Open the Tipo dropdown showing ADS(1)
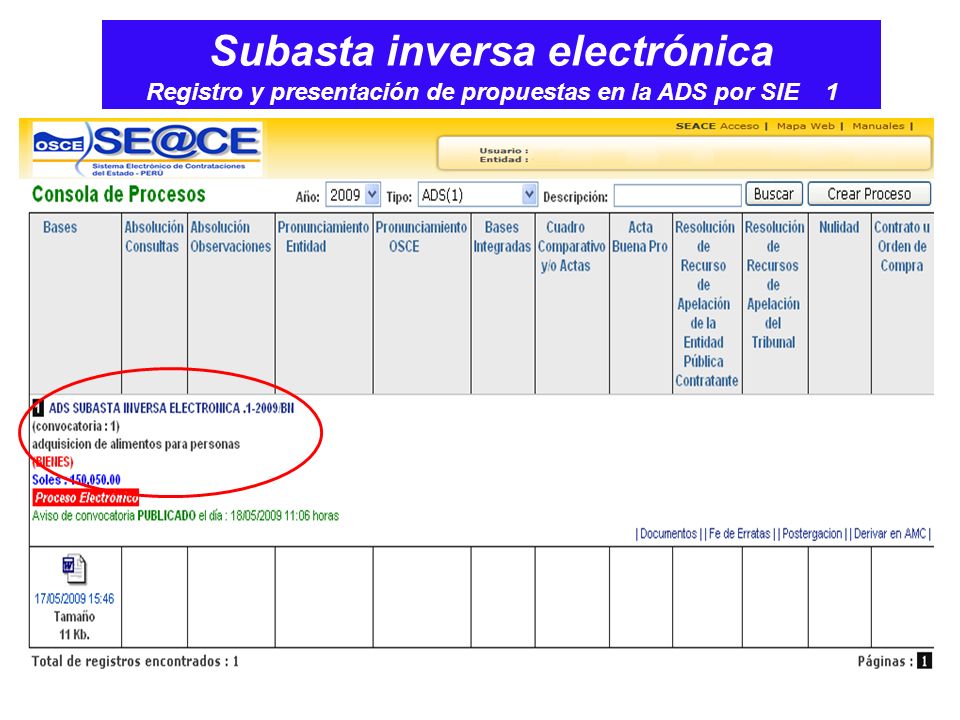This screenshot has width=960, height=720. (478, 195)
